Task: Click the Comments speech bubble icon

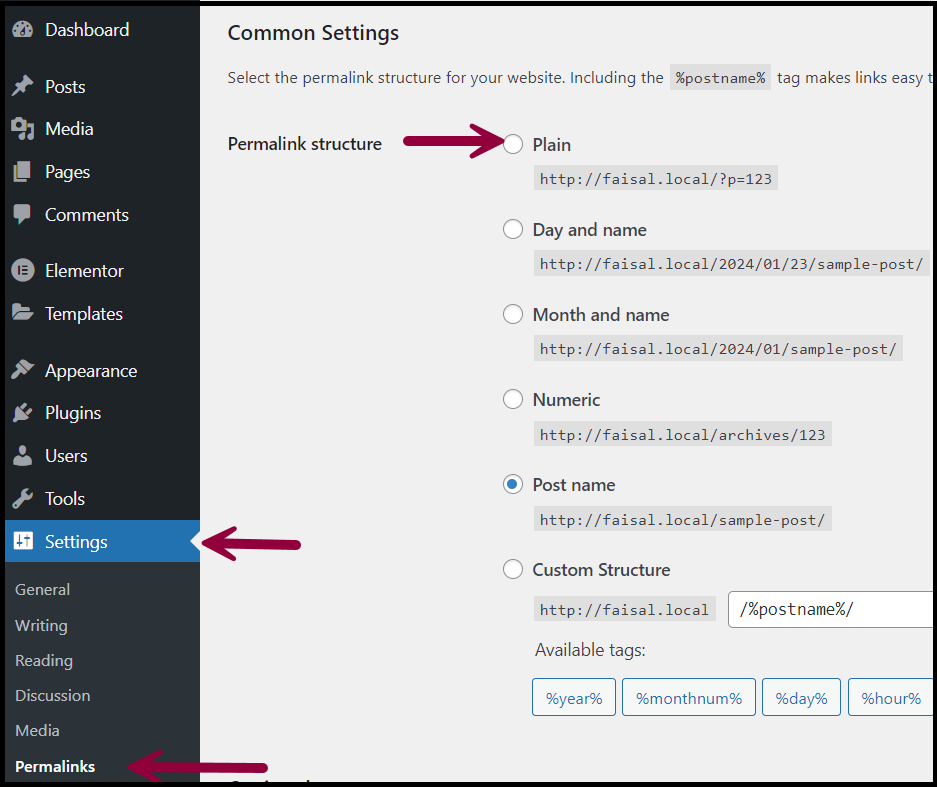Action: pyautogui.click(x=22, y=215)
